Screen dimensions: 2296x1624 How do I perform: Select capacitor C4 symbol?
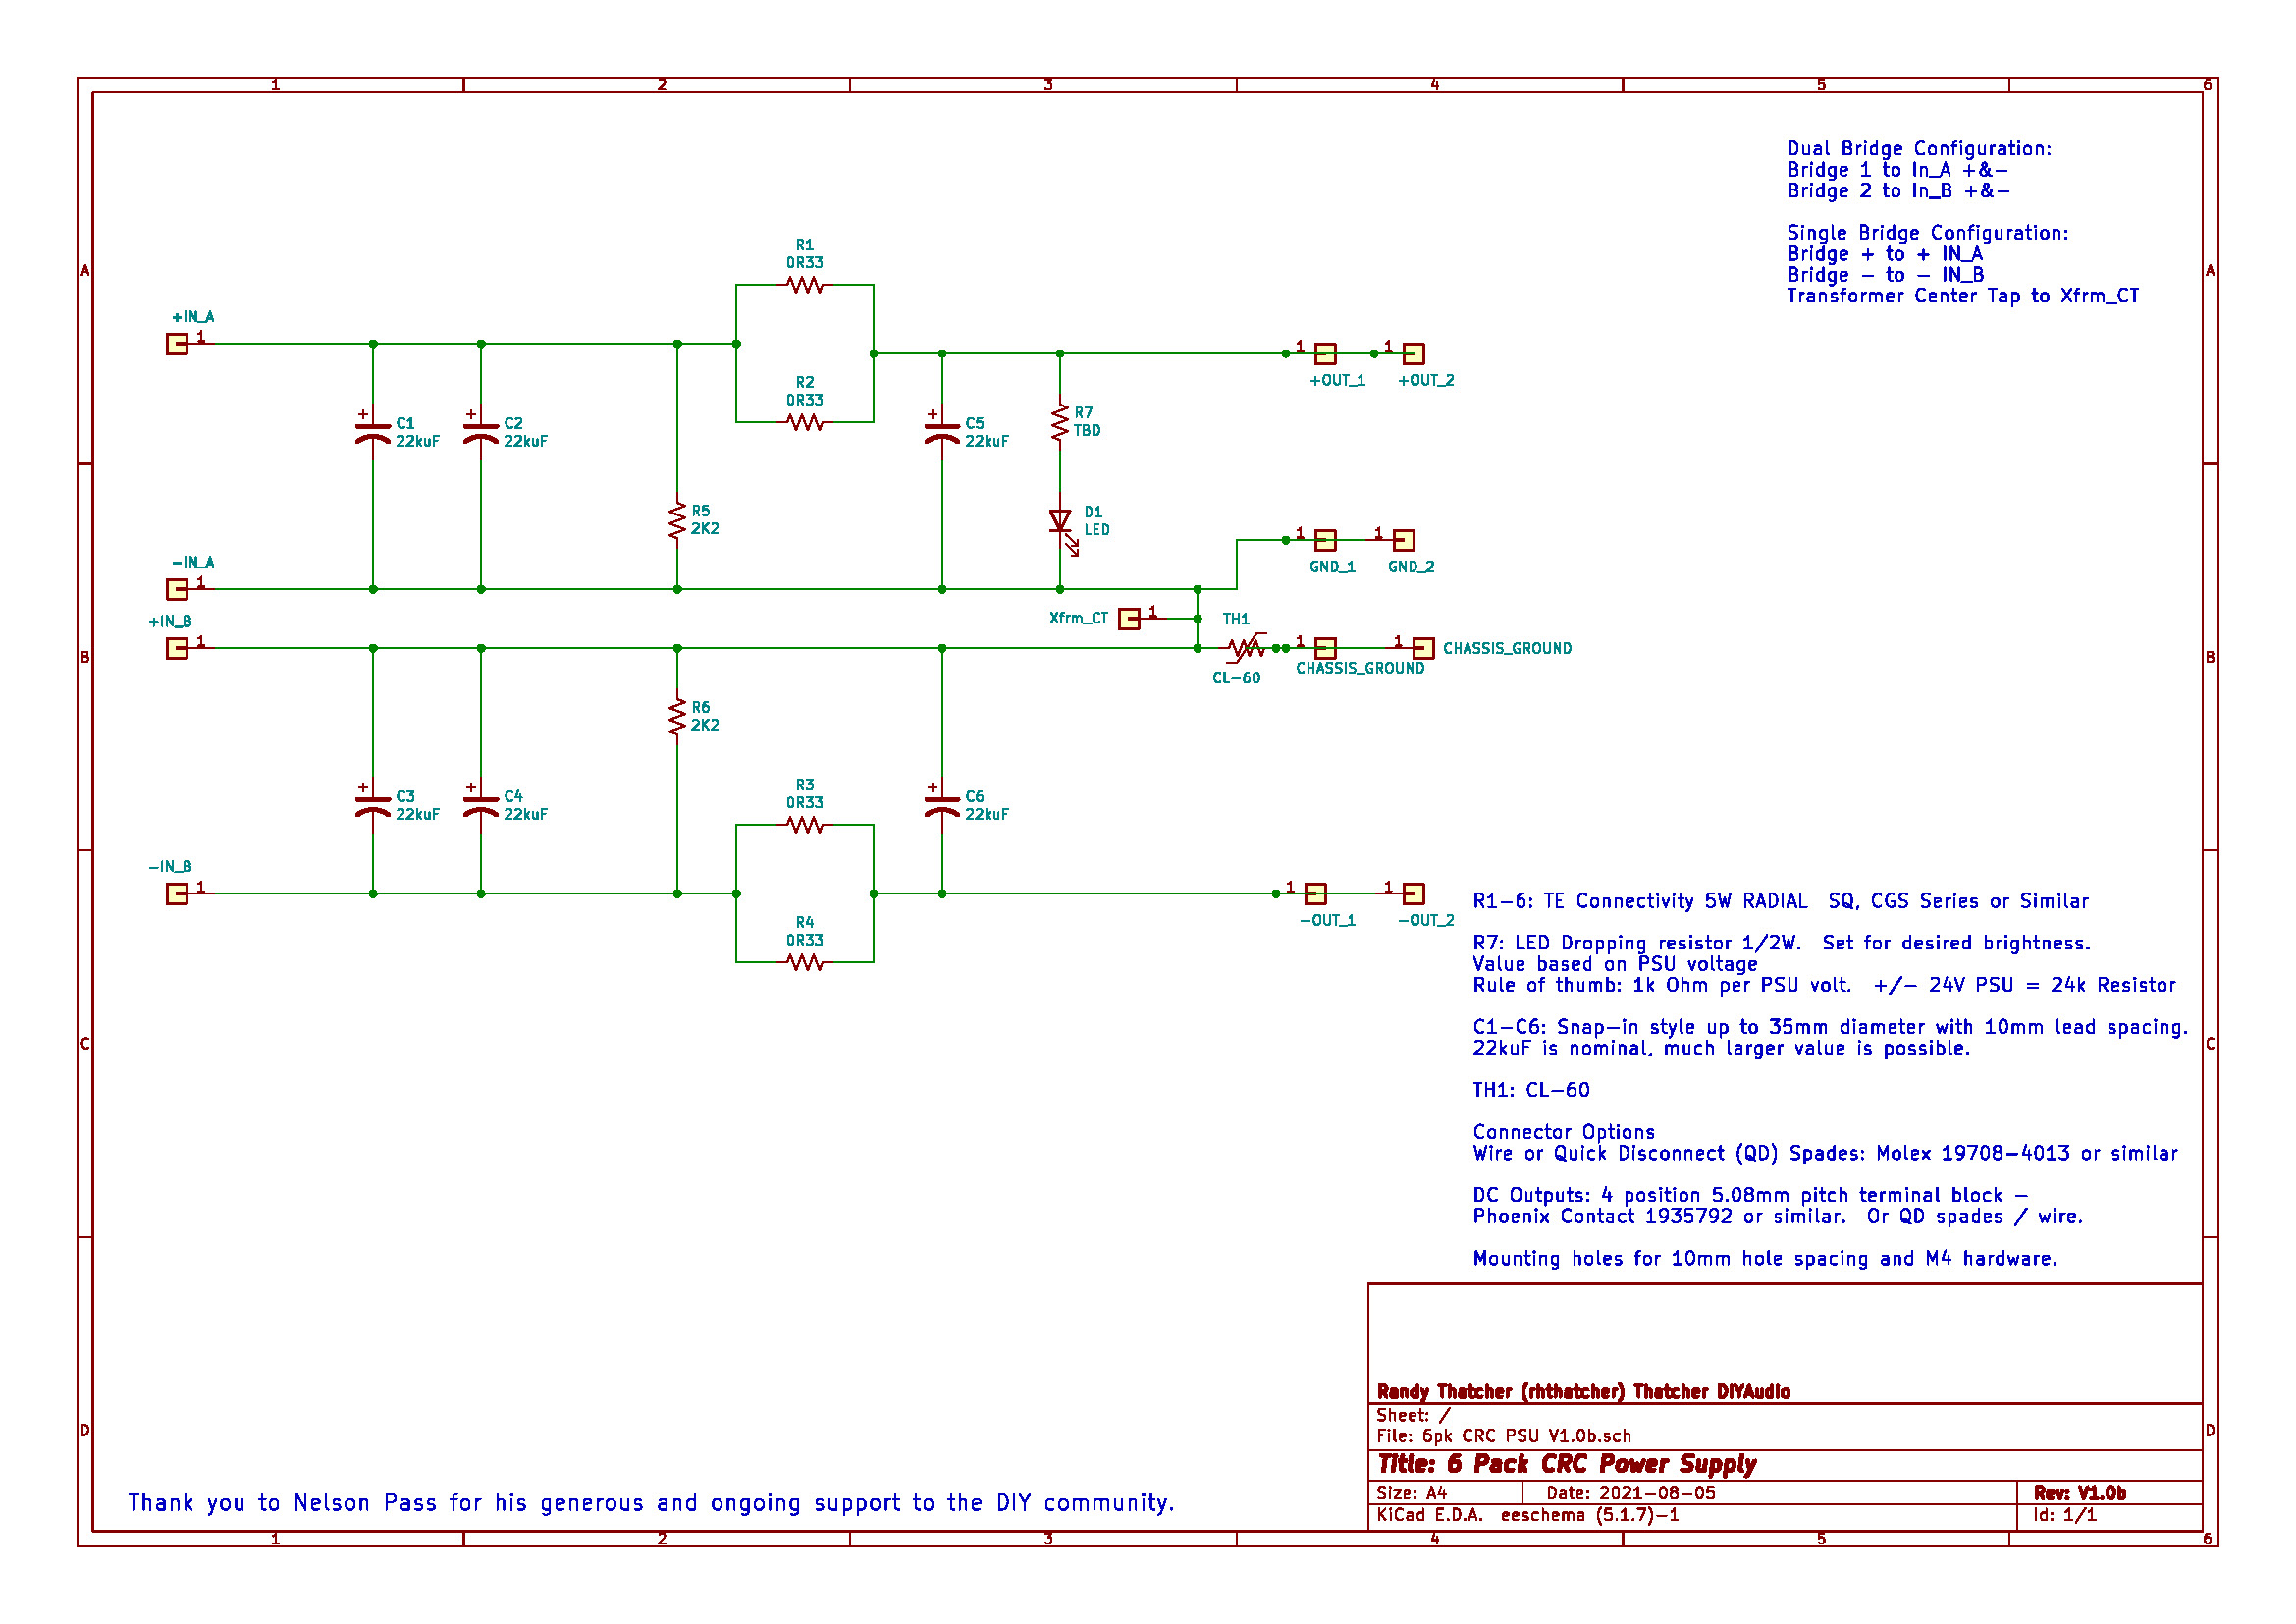pyautogui.click(x=481, y=805)
